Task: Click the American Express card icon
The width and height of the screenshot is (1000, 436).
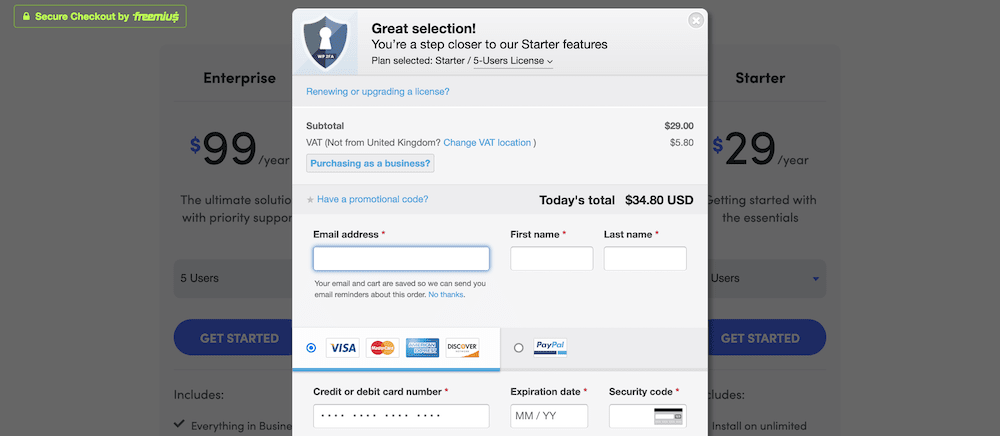Action: pyautogui.click(x=422, y=347)
